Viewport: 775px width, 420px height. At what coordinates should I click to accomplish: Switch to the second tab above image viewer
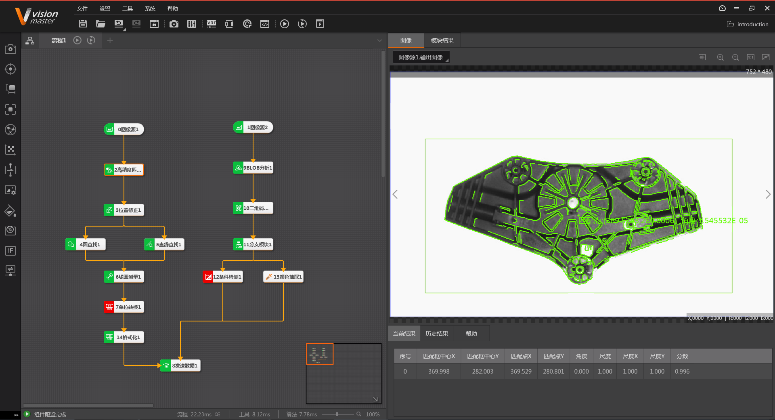pyautogui.click(x=440, y=40)
